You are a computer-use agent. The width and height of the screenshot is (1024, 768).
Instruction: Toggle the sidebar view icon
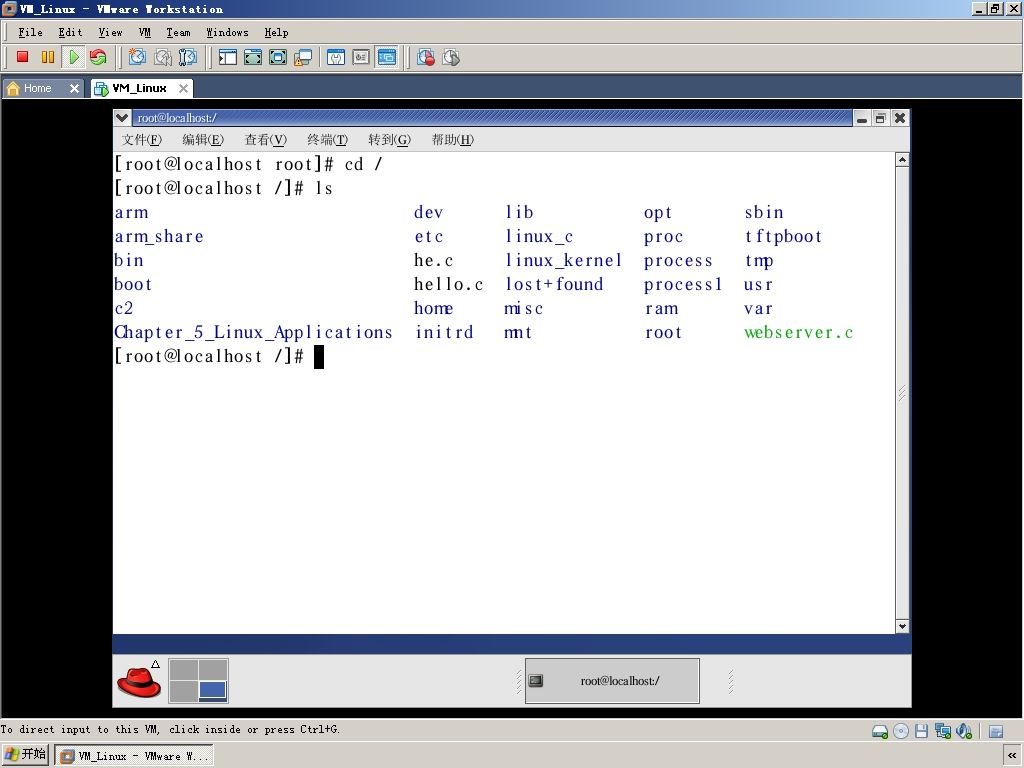[x=227, y=57]
